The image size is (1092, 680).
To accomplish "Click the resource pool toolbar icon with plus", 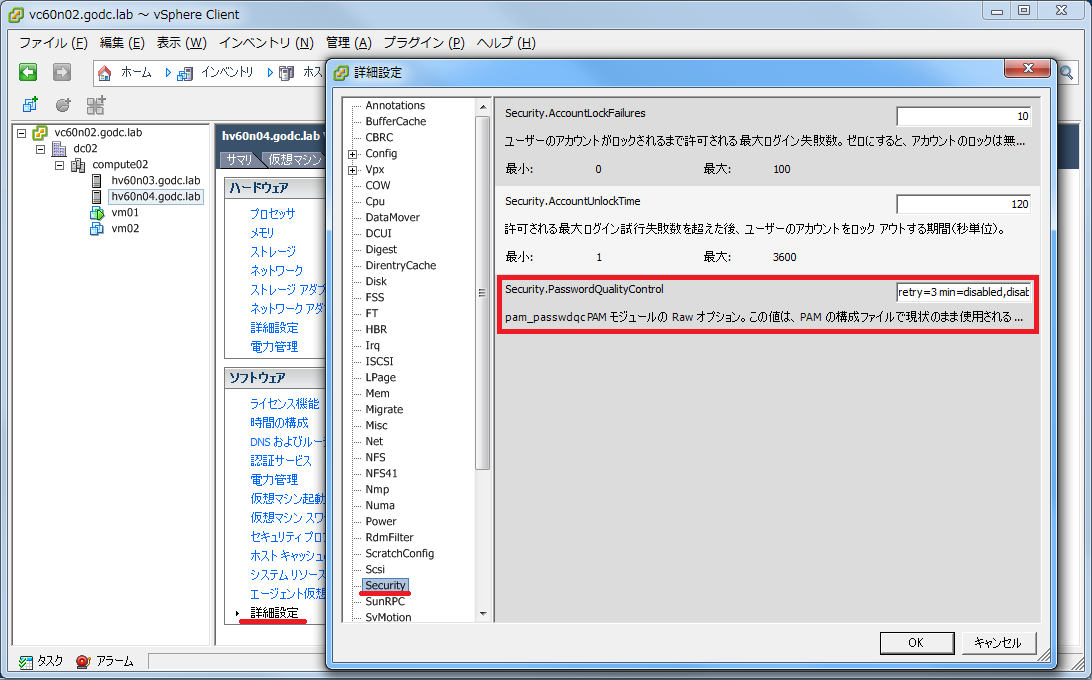I will [x=95, y=105].
